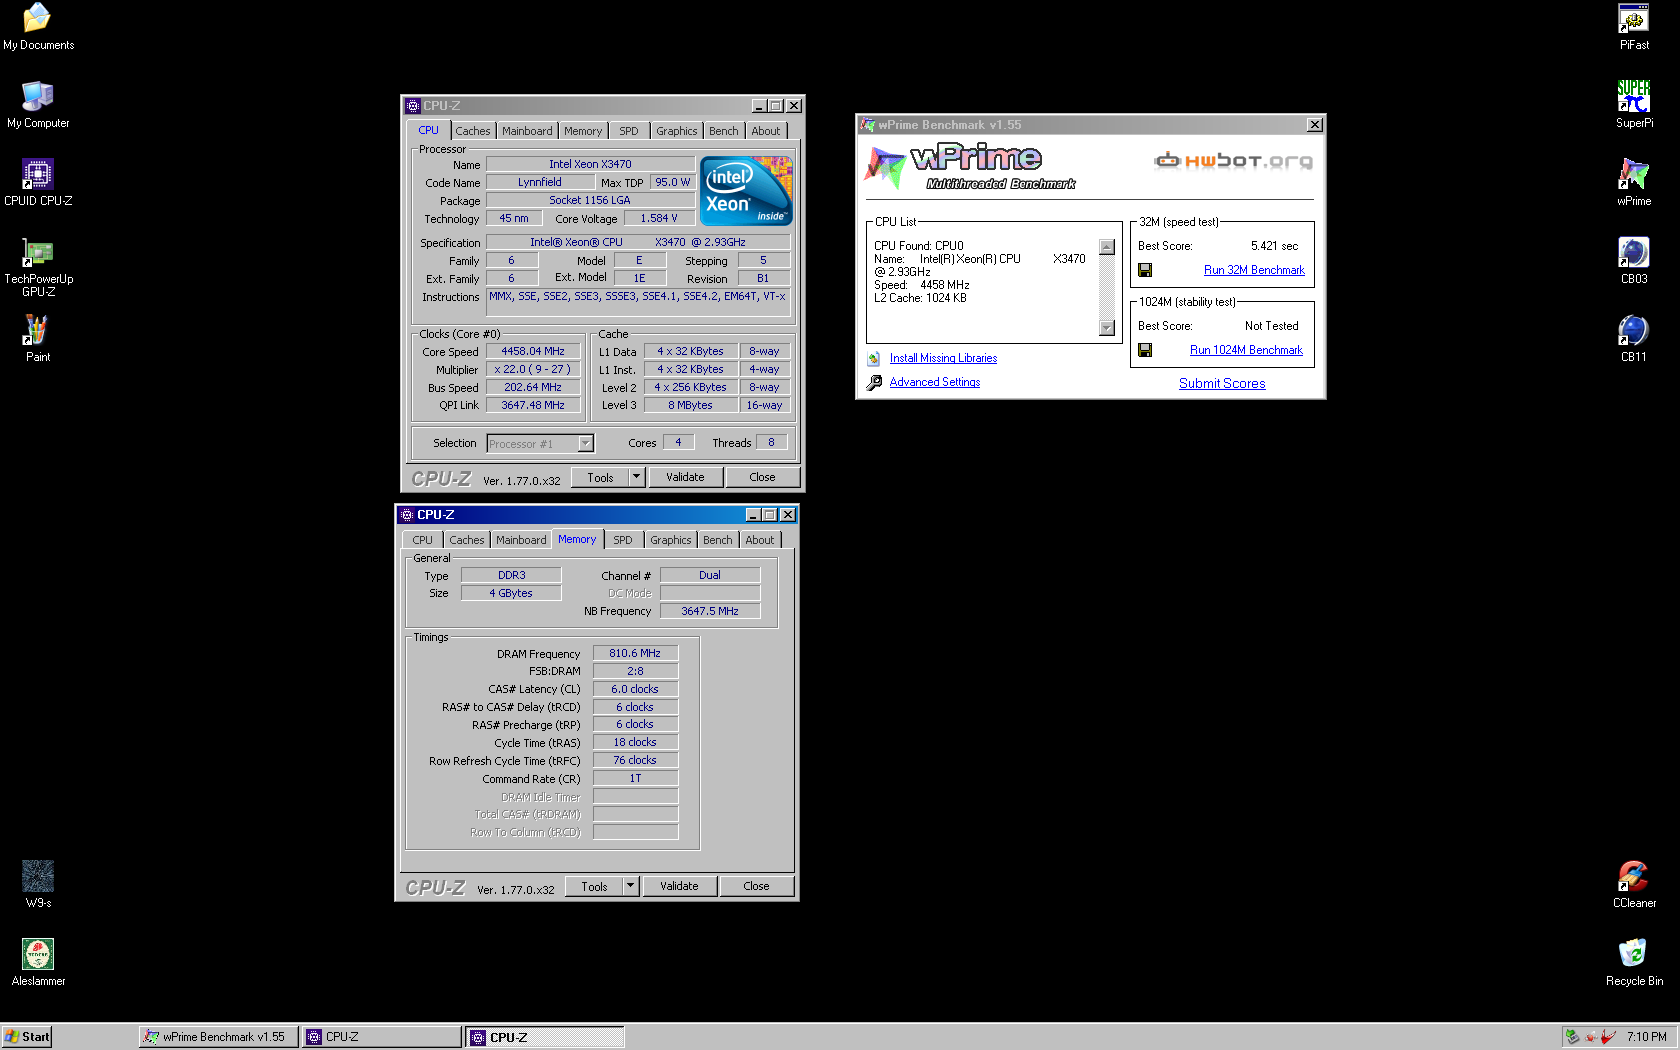Click Validate button in top CPU-Z

[x=685, y=477]
